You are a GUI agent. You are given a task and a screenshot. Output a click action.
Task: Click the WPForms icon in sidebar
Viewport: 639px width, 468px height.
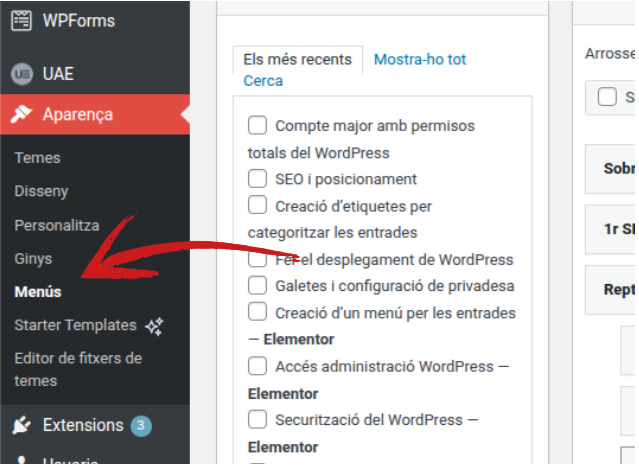point(21,21)
